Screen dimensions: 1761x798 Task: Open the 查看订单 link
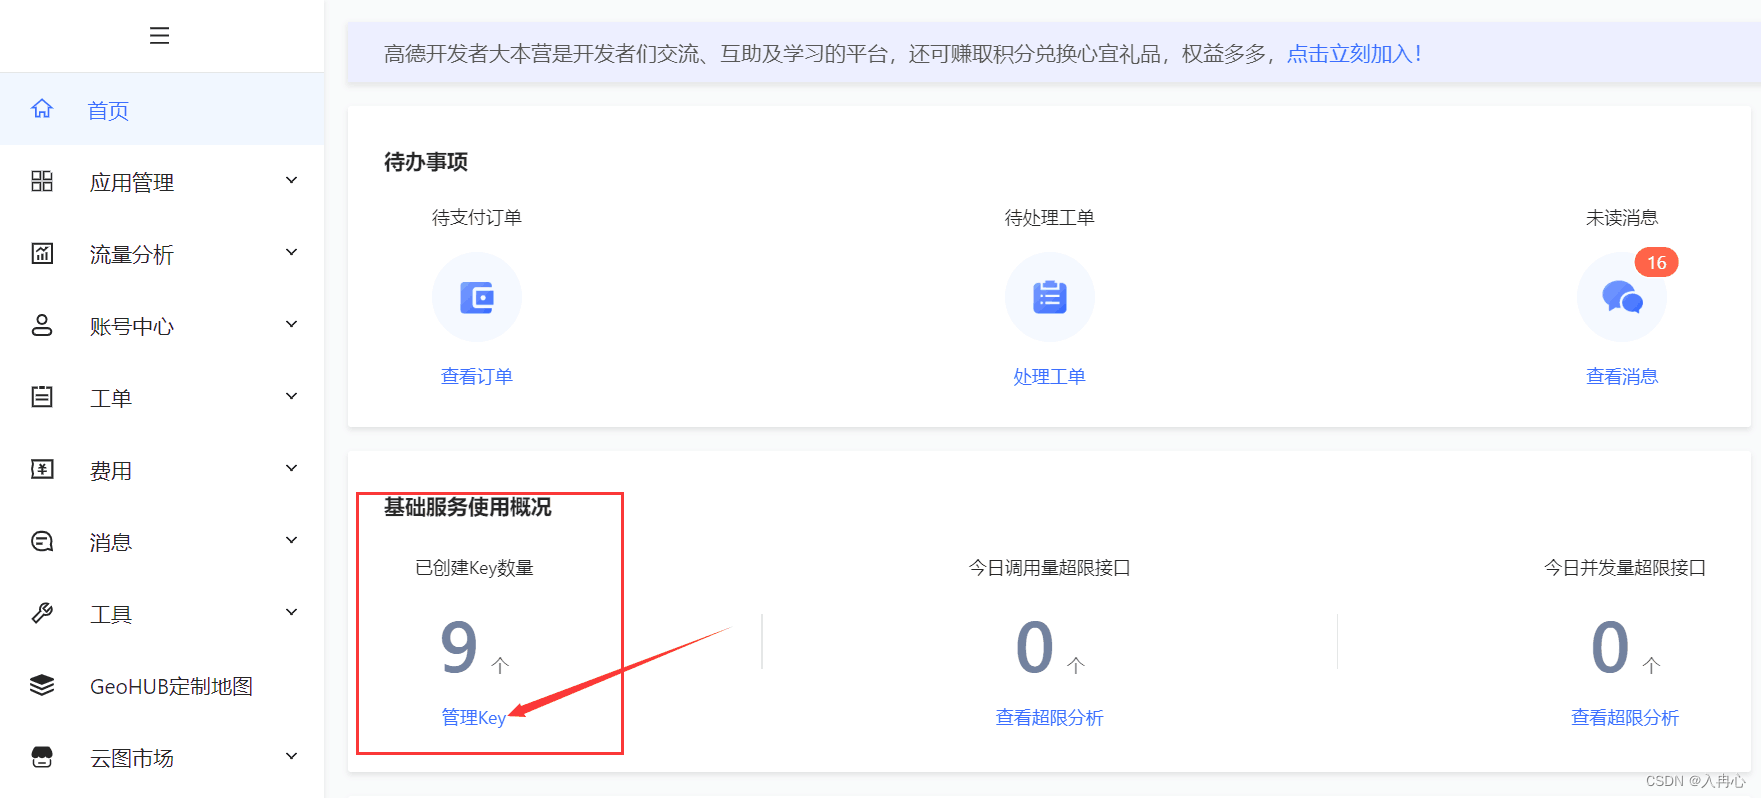coord(477,376)
